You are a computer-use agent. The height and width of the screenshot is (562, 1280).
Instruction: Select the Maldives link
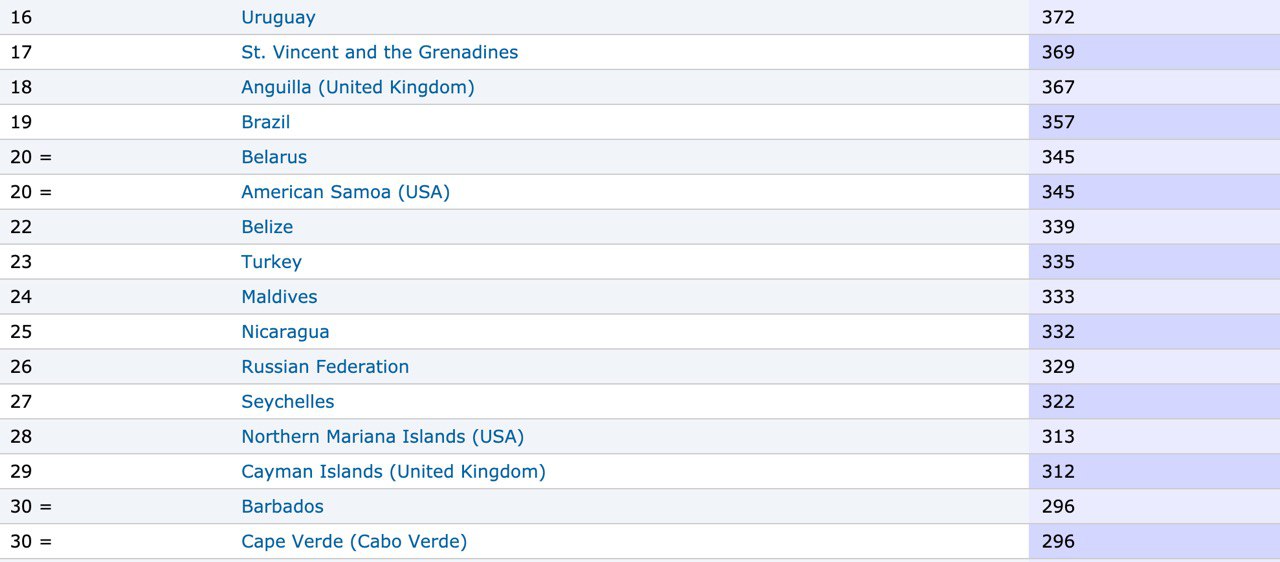point(279,297)
